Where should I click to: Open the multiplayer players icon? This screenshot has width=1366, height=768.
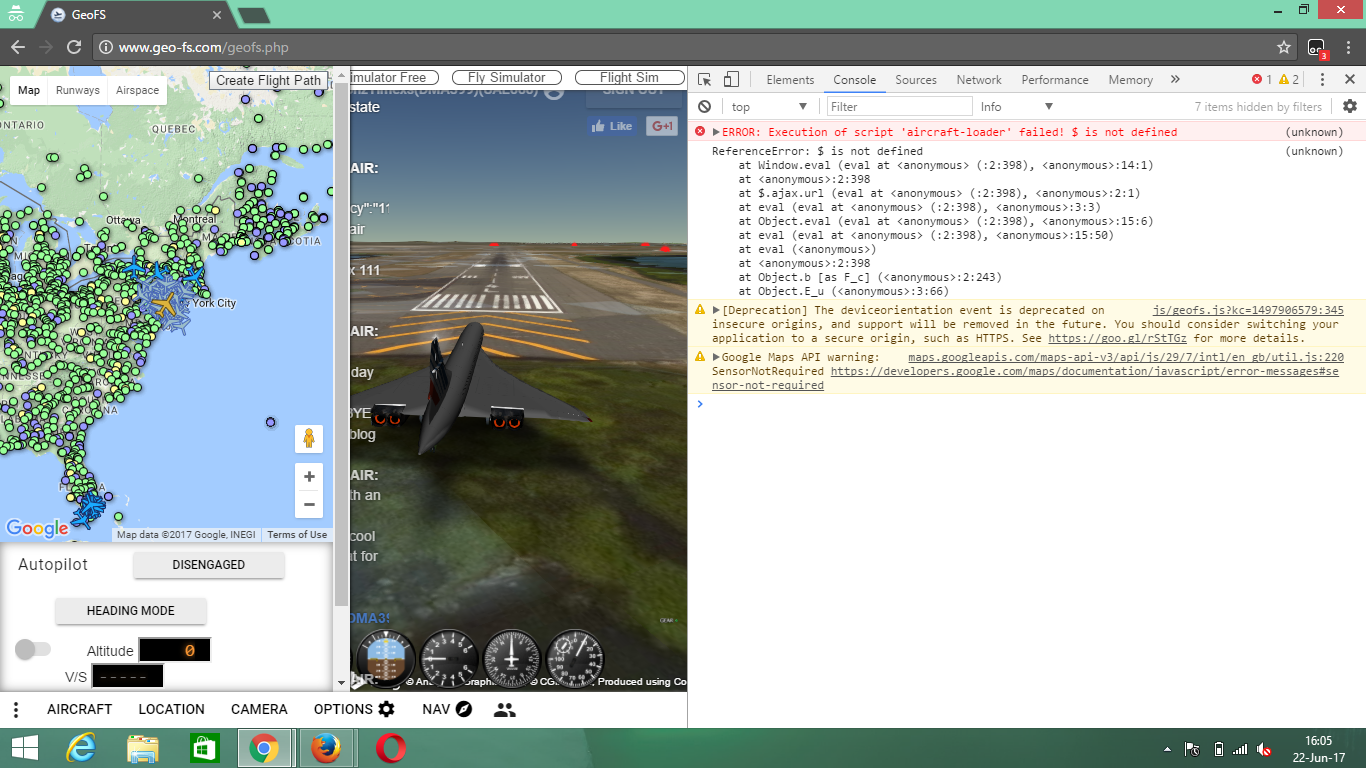(505, 709)
